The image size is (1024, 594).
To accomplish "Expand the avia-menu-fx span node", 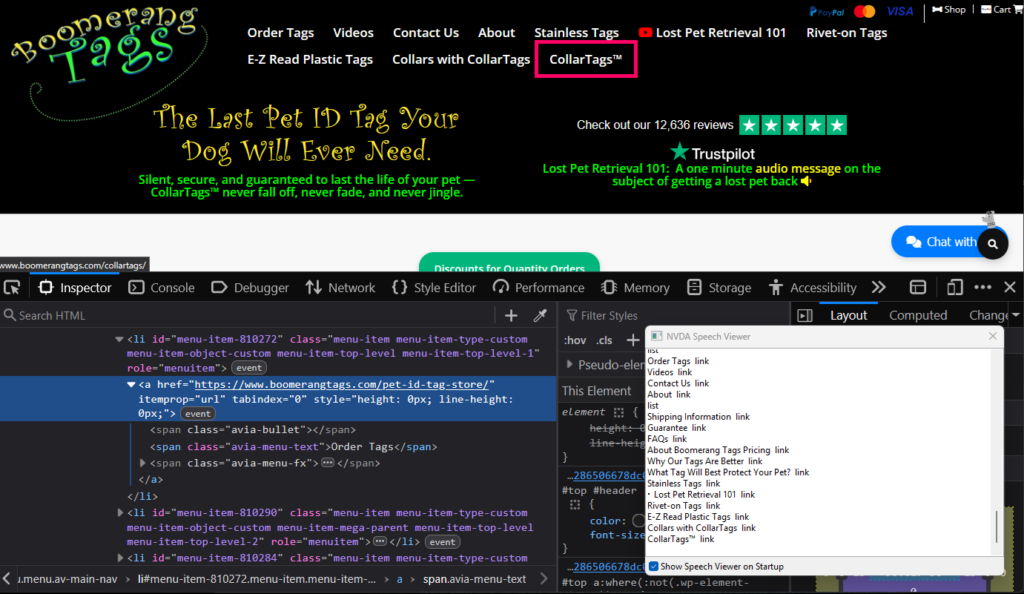I will pos(142,463).
